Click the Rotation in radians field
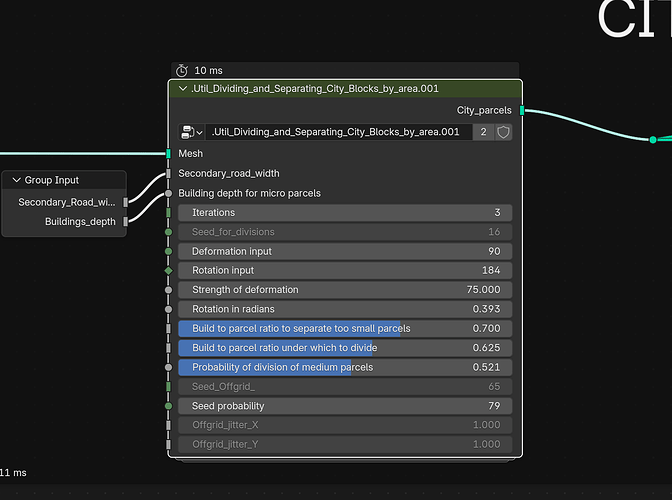This screenshot has height=500, width=672. 345,309
